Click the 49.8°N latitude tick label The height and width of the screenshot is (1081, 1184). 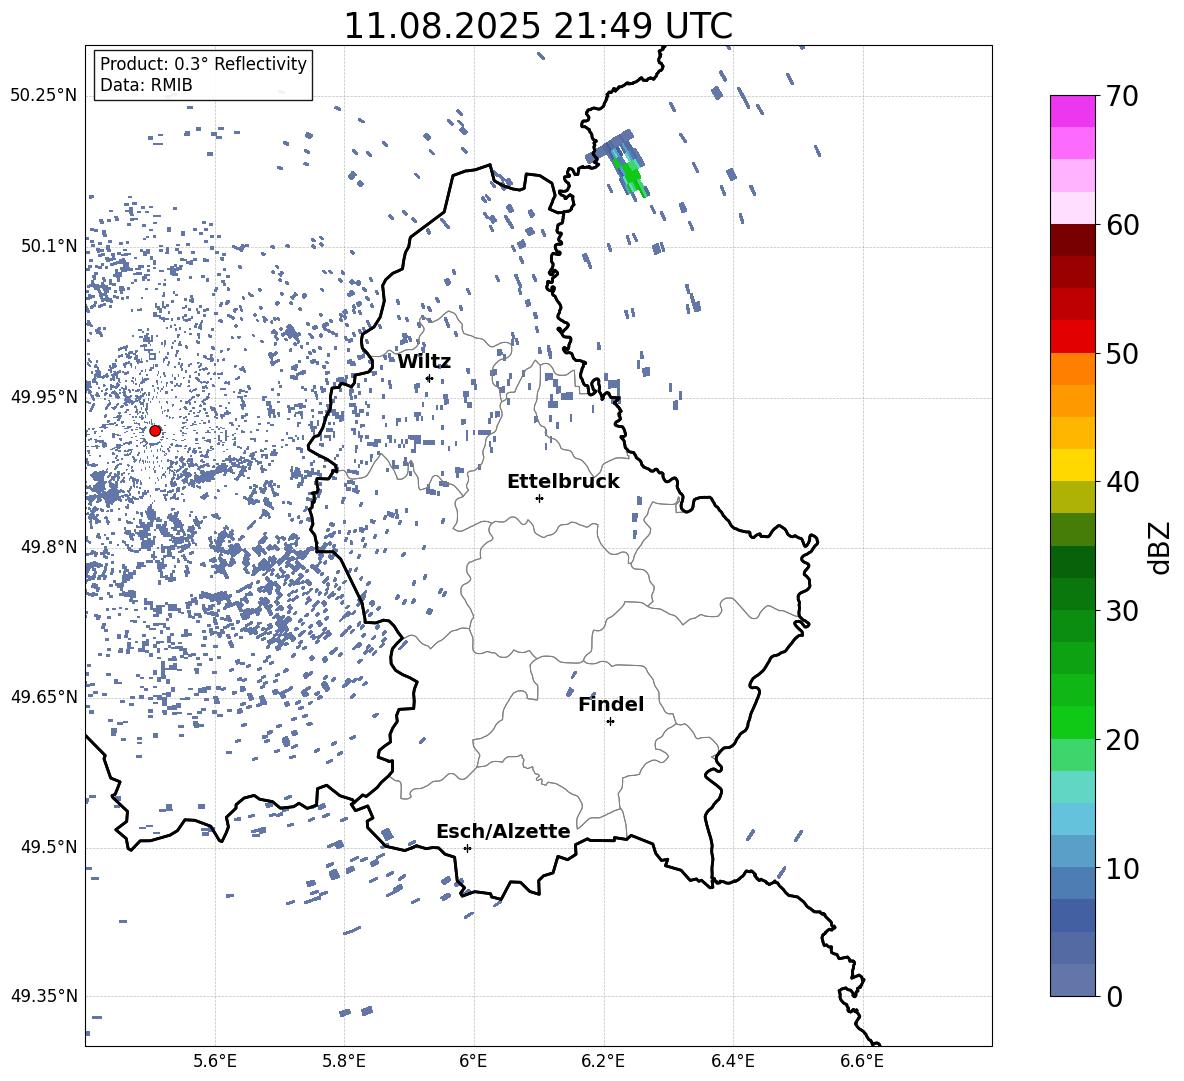(49, 547)
